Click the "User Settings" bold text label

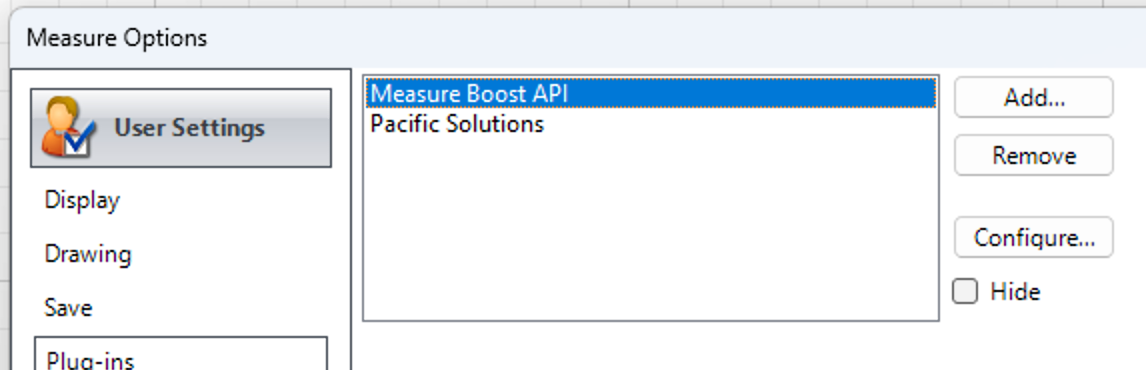click(x=189, y=128)
